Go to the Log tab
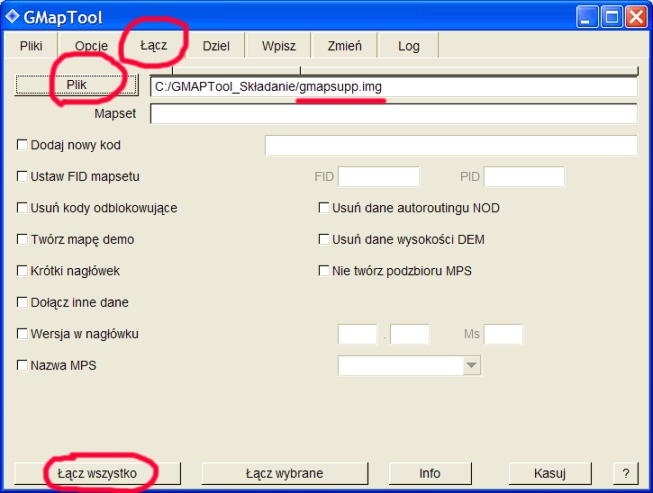The image size is (653, 493). tap(408, 46)
